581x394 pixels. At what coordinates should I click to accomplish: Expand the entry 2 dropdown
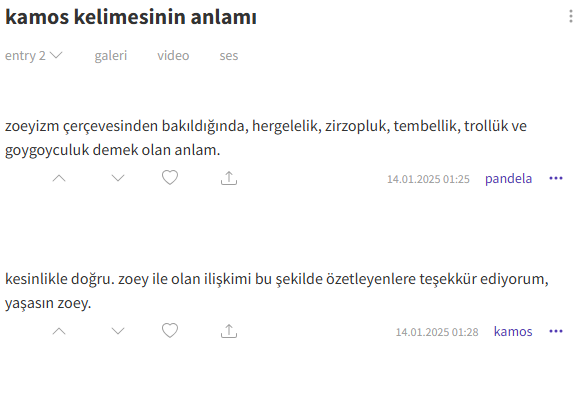33,56
